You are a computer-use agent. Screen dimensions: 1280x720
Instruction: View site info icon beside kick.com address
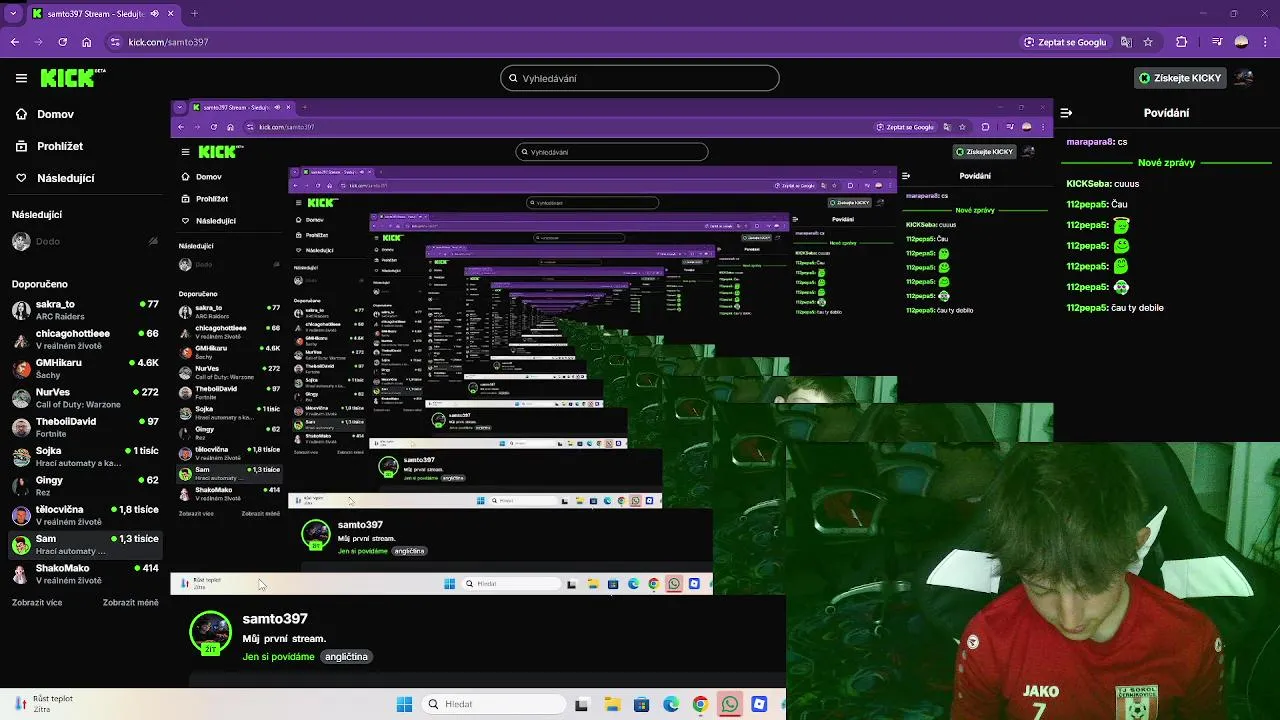point(115,42)
